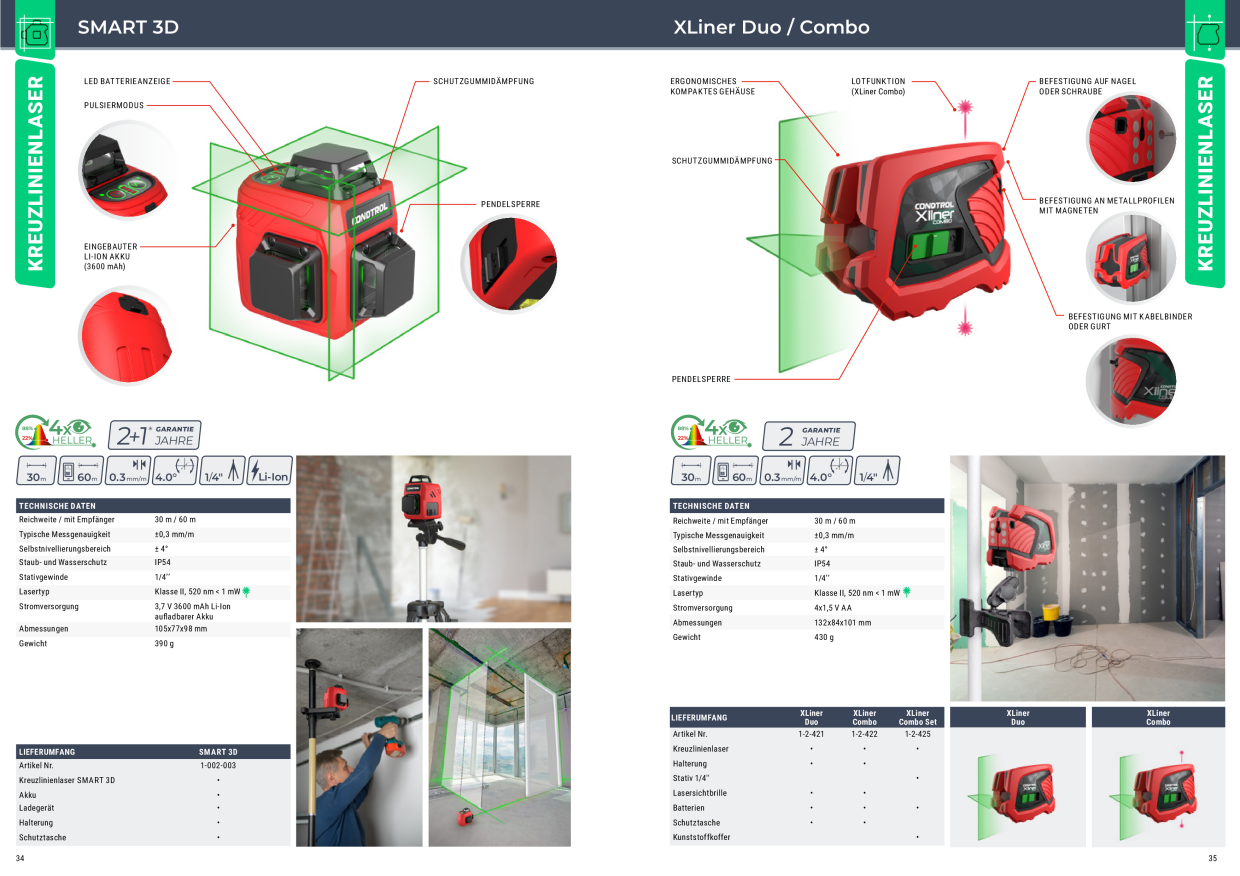The width and height of the screenshot is (1240, 876).
Task: Click the Lasersichtbrille row label
Action: click(700, 793)
